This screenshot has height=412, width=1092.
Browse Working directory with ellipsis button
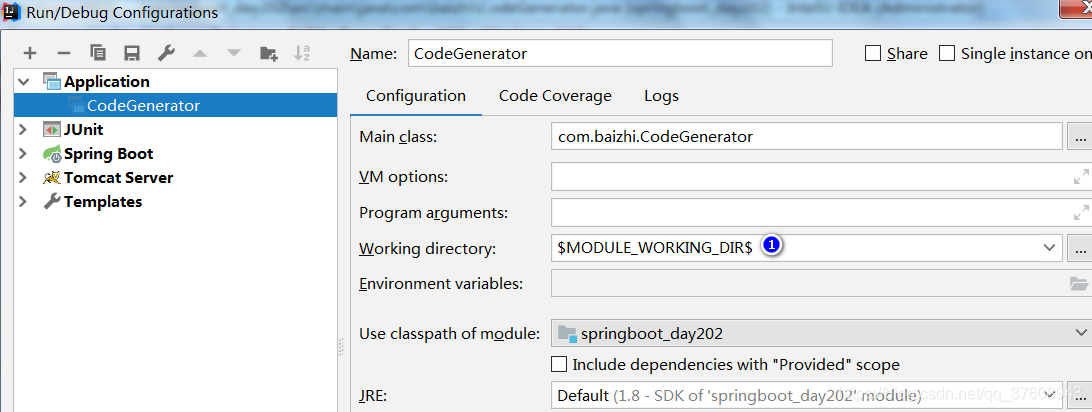click(x=1079, y=248)
